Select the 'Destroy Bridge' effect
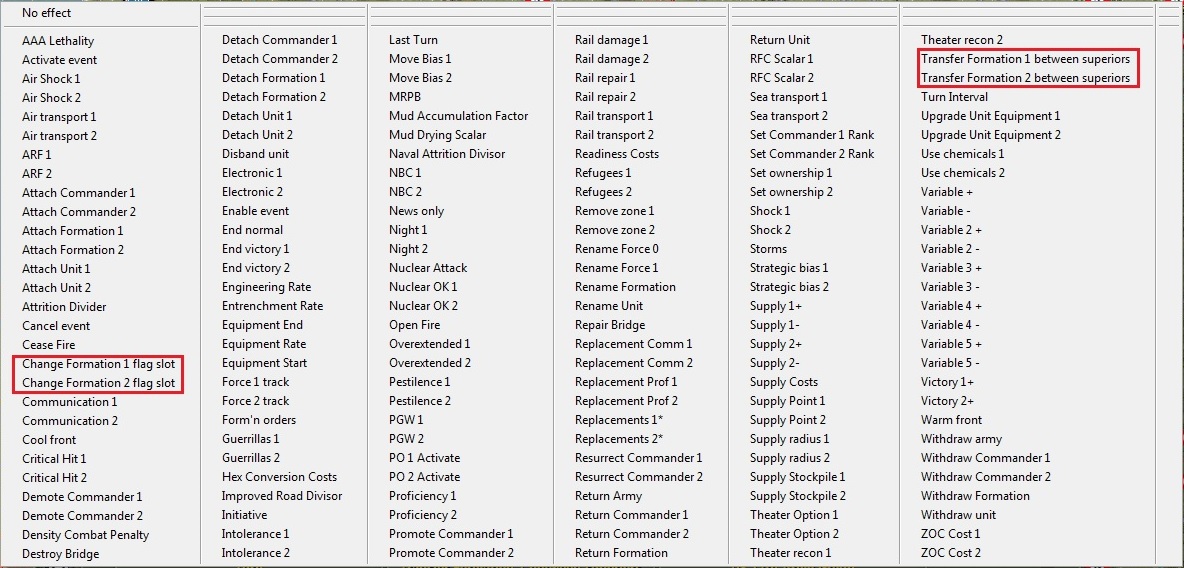Viewport: 1184px width, 568px height. coord(60,554)
